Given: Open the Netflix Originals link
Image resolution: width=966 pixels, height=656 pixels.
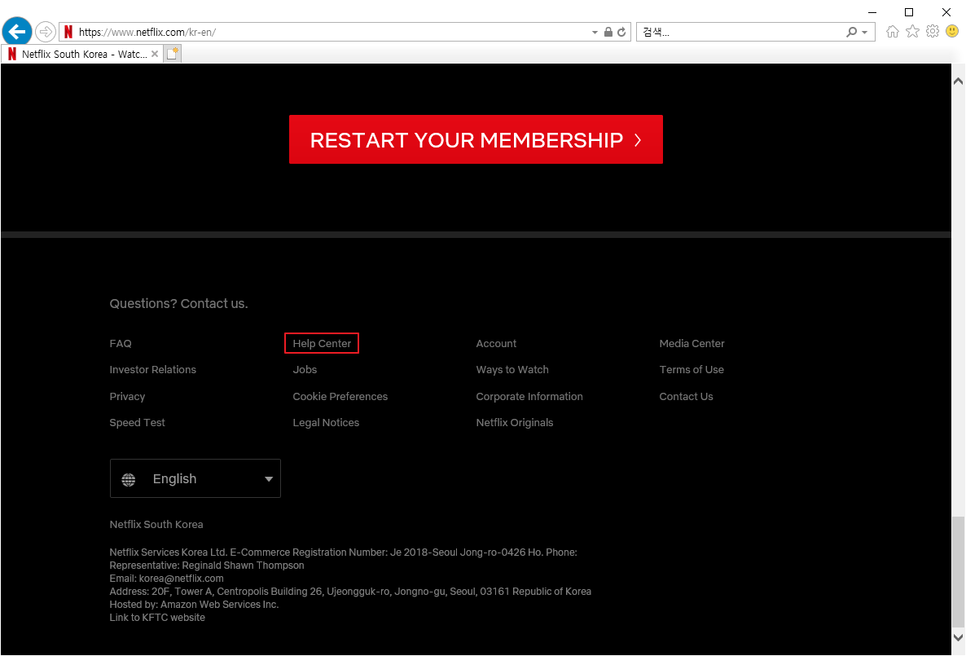Looking at the screenshot, I should click(514, 423).
